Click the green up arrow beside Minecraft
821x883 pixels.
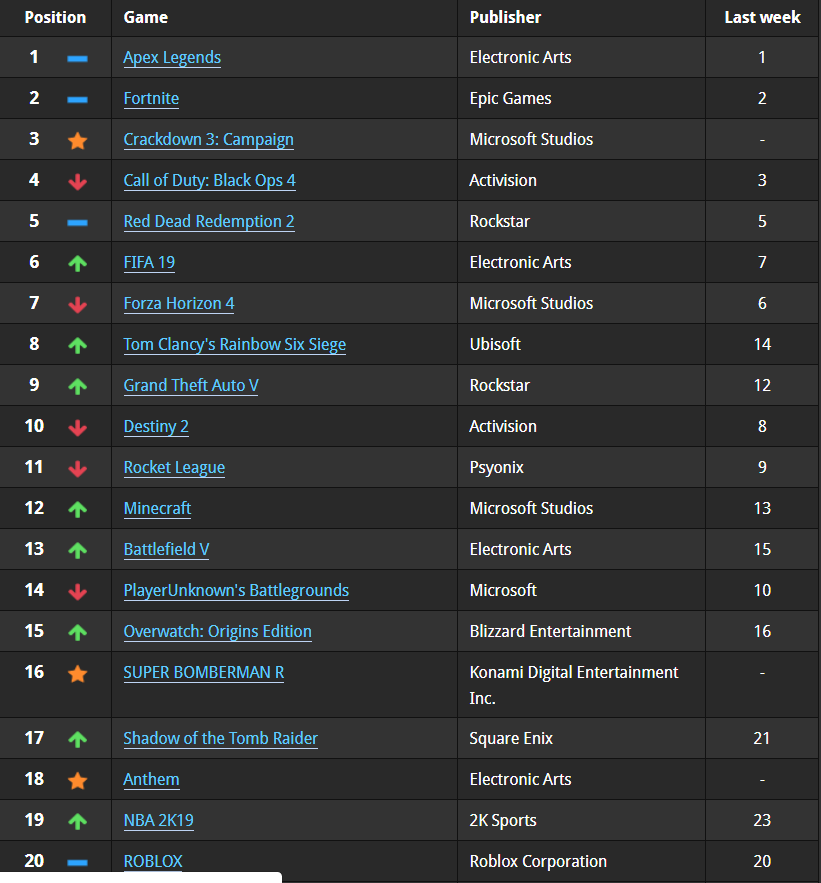tap(77, 509)
